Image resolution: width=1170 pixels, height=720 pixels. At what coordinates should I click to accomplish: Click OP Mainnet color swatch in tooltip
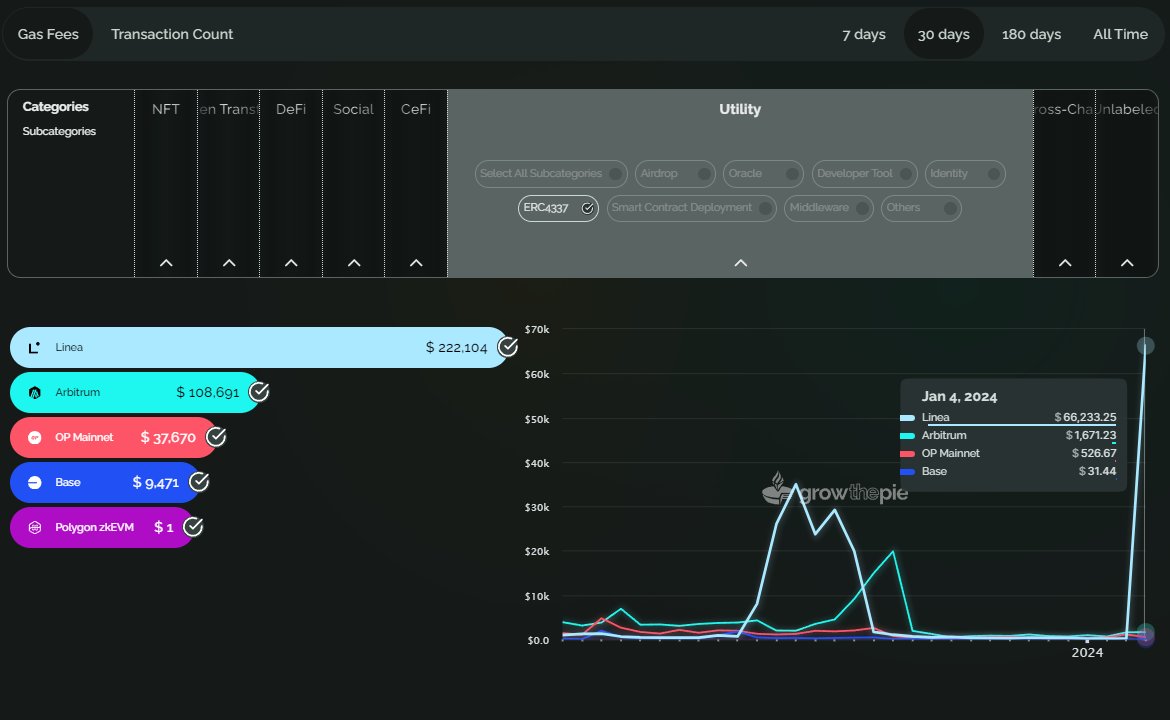(x=907, y=454)
